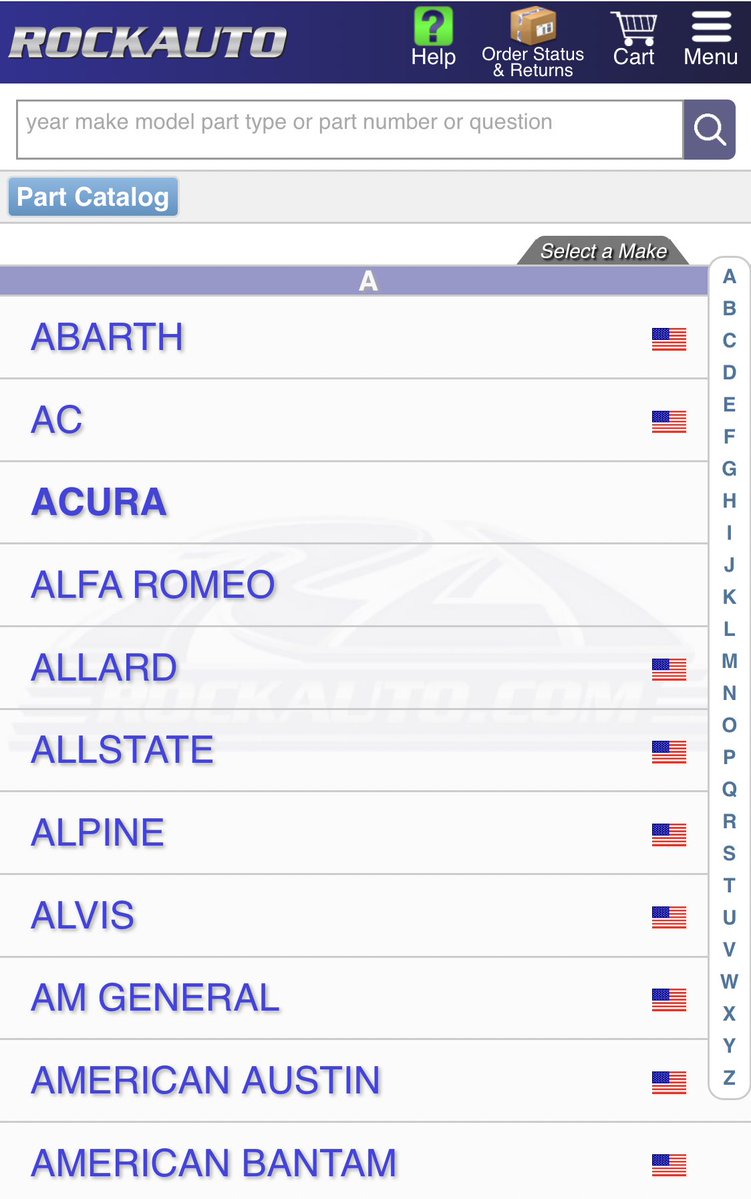
Task: Open the ALVIS make link
Action: coord(83,915)
